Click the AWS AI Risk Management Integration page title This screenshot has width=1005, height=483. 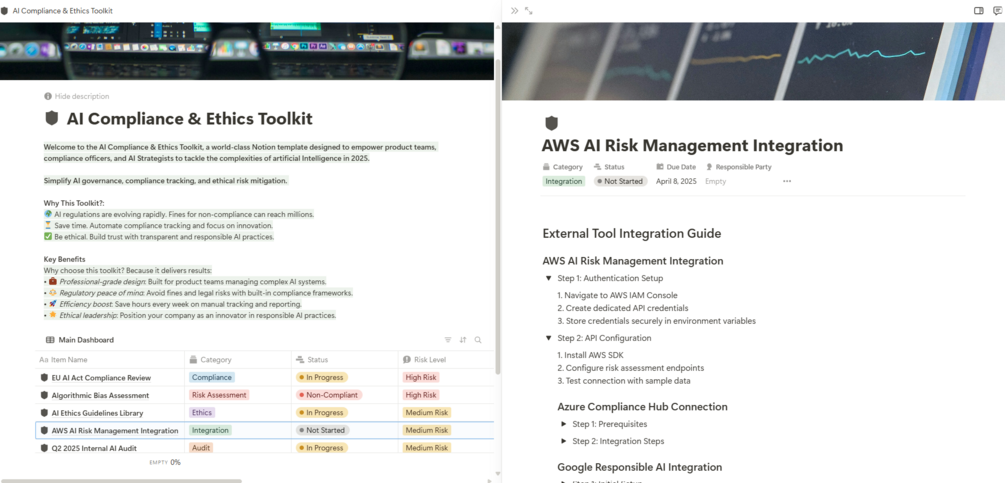coord(692,145)
